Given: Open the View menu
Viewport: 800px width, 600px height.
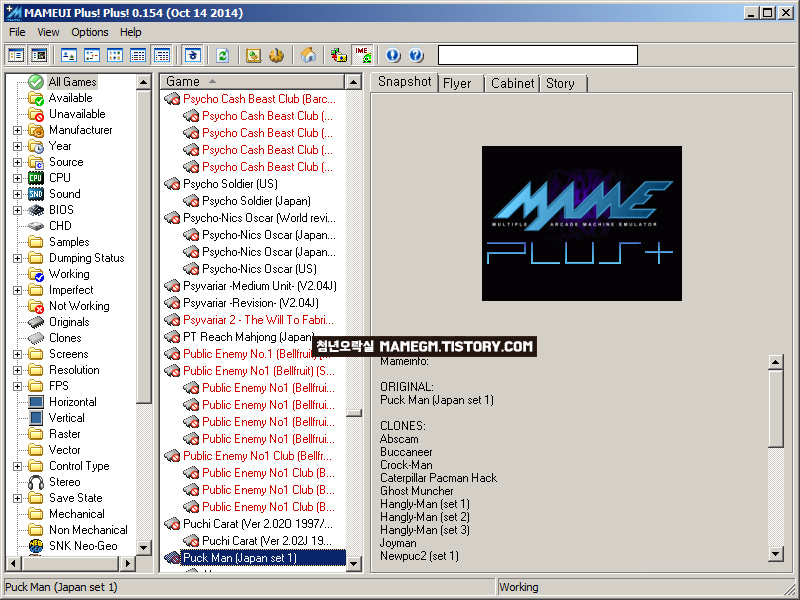Looking at the screenshot, I should 48,32.
